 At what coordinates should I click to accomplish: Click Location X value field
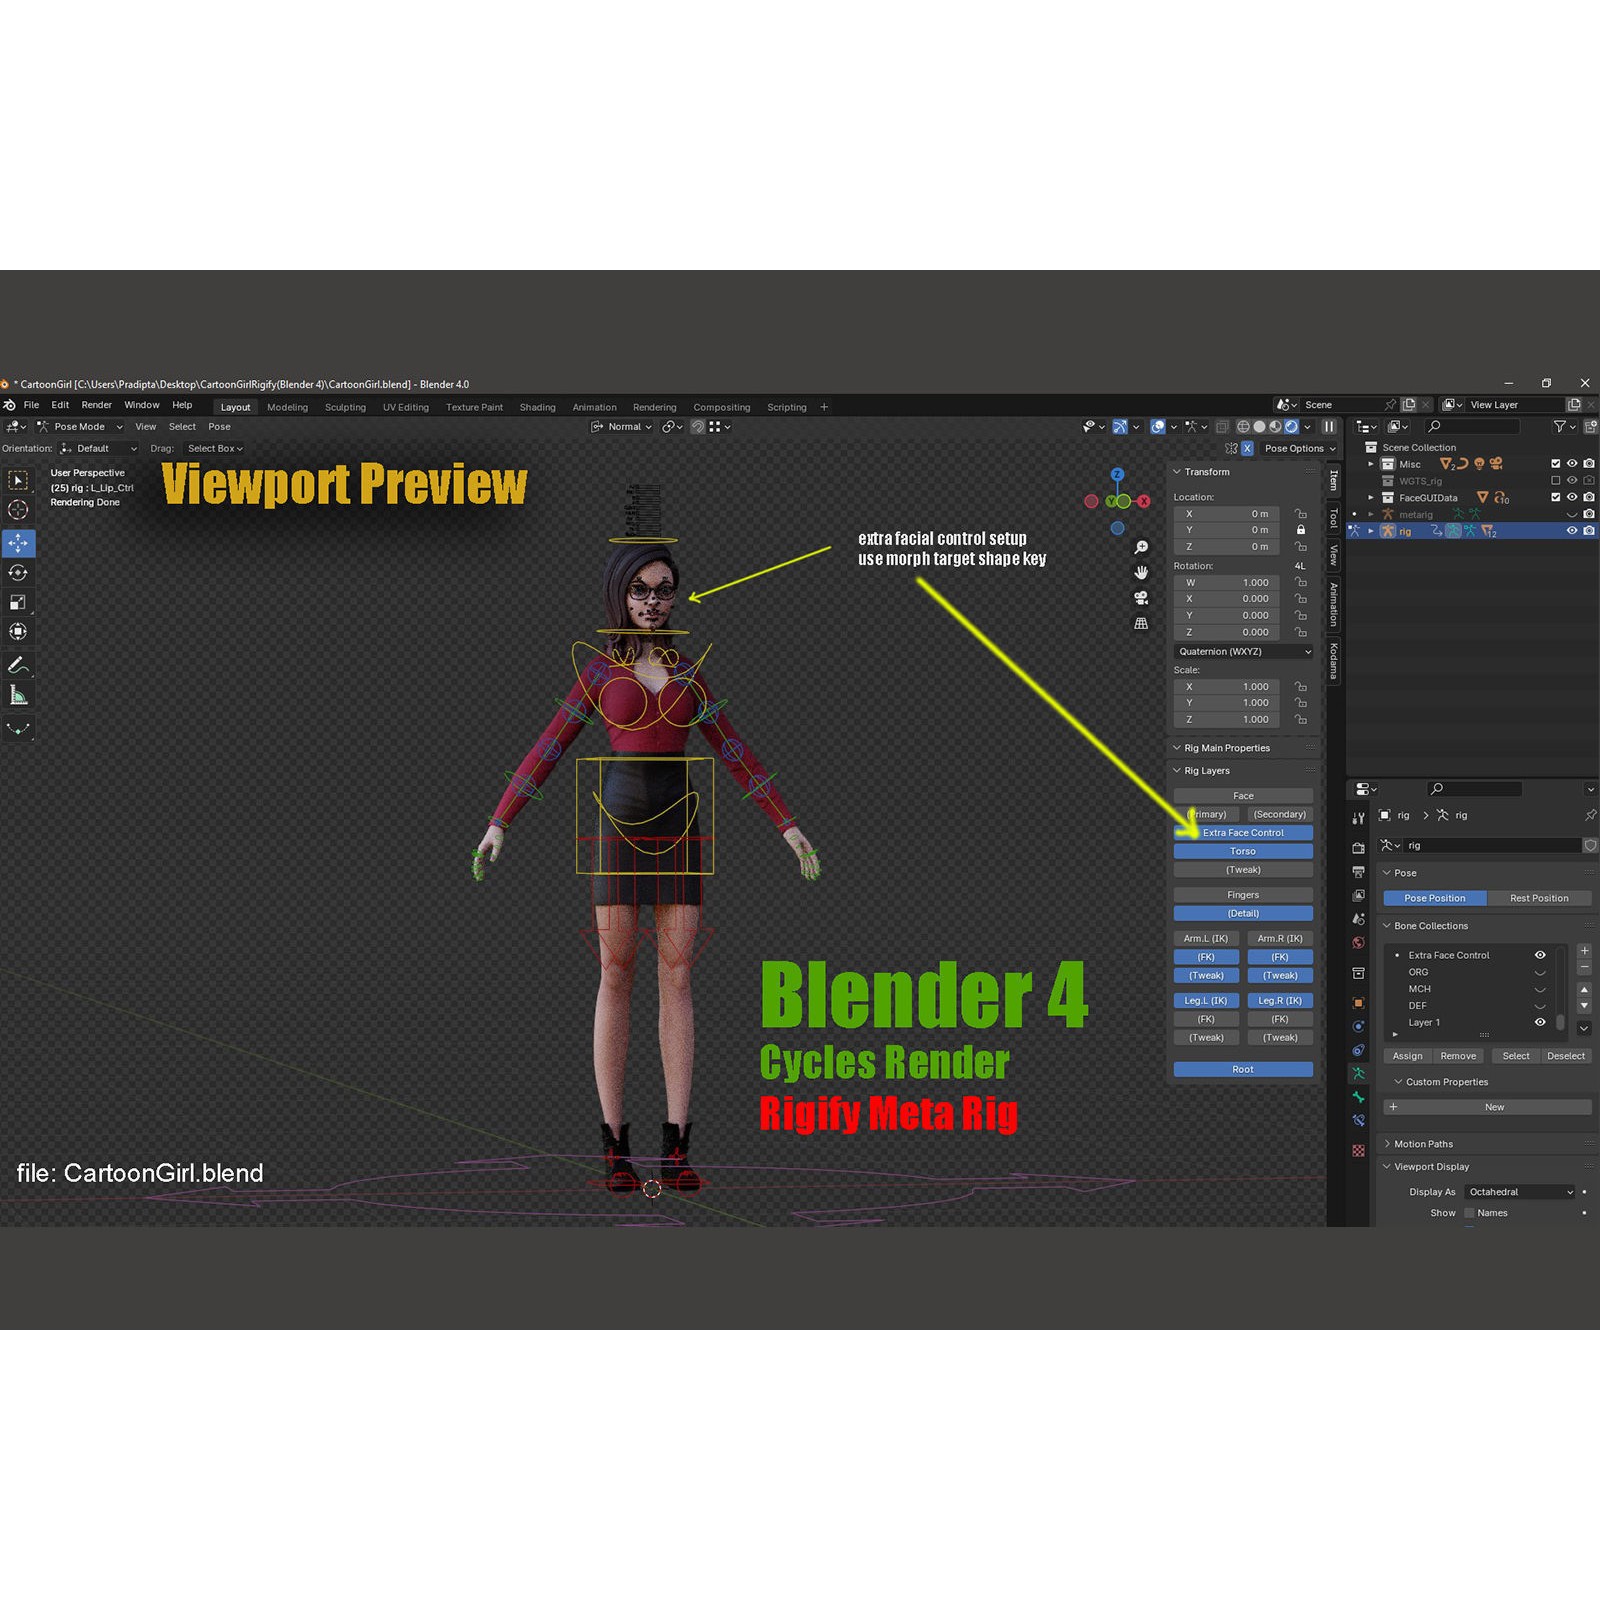(1229, 514)
